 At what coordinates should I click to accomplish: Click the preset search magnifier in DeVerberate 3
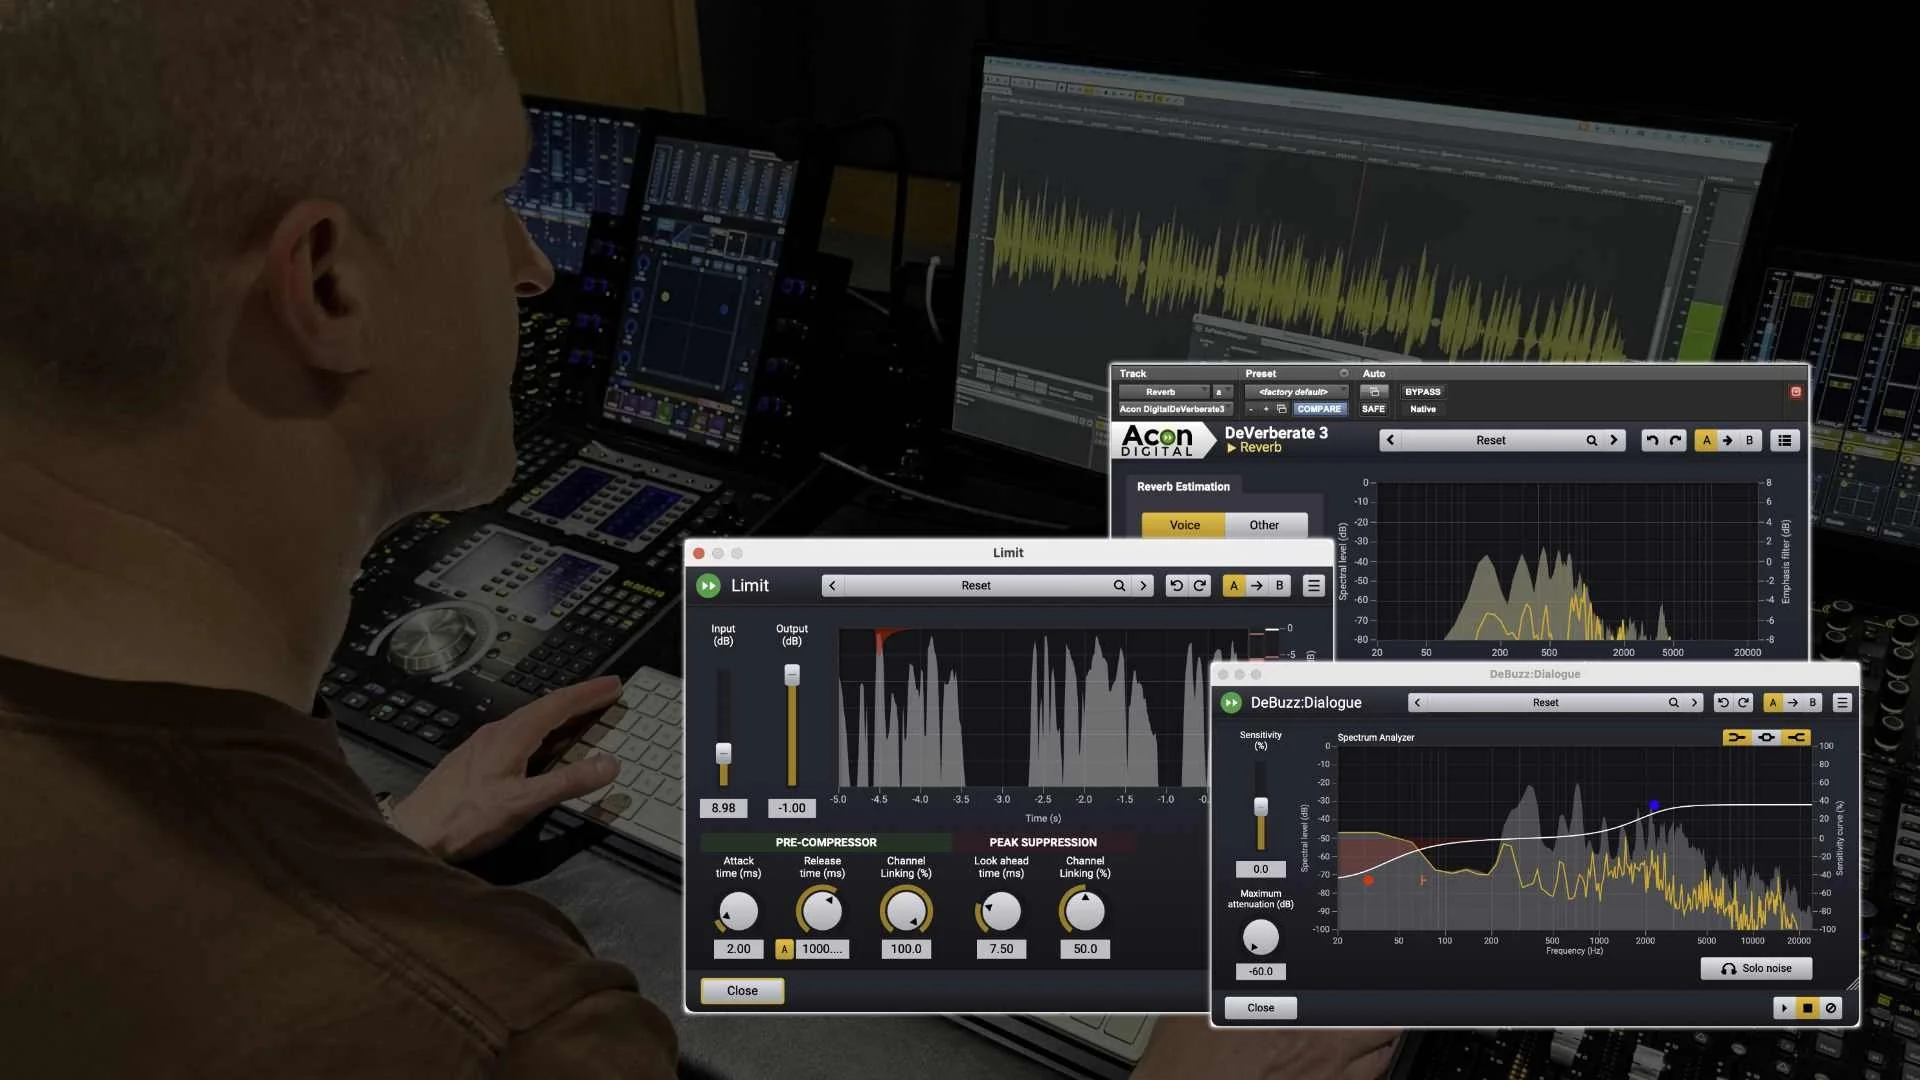pyautogui.click(x=1591, y=441)
